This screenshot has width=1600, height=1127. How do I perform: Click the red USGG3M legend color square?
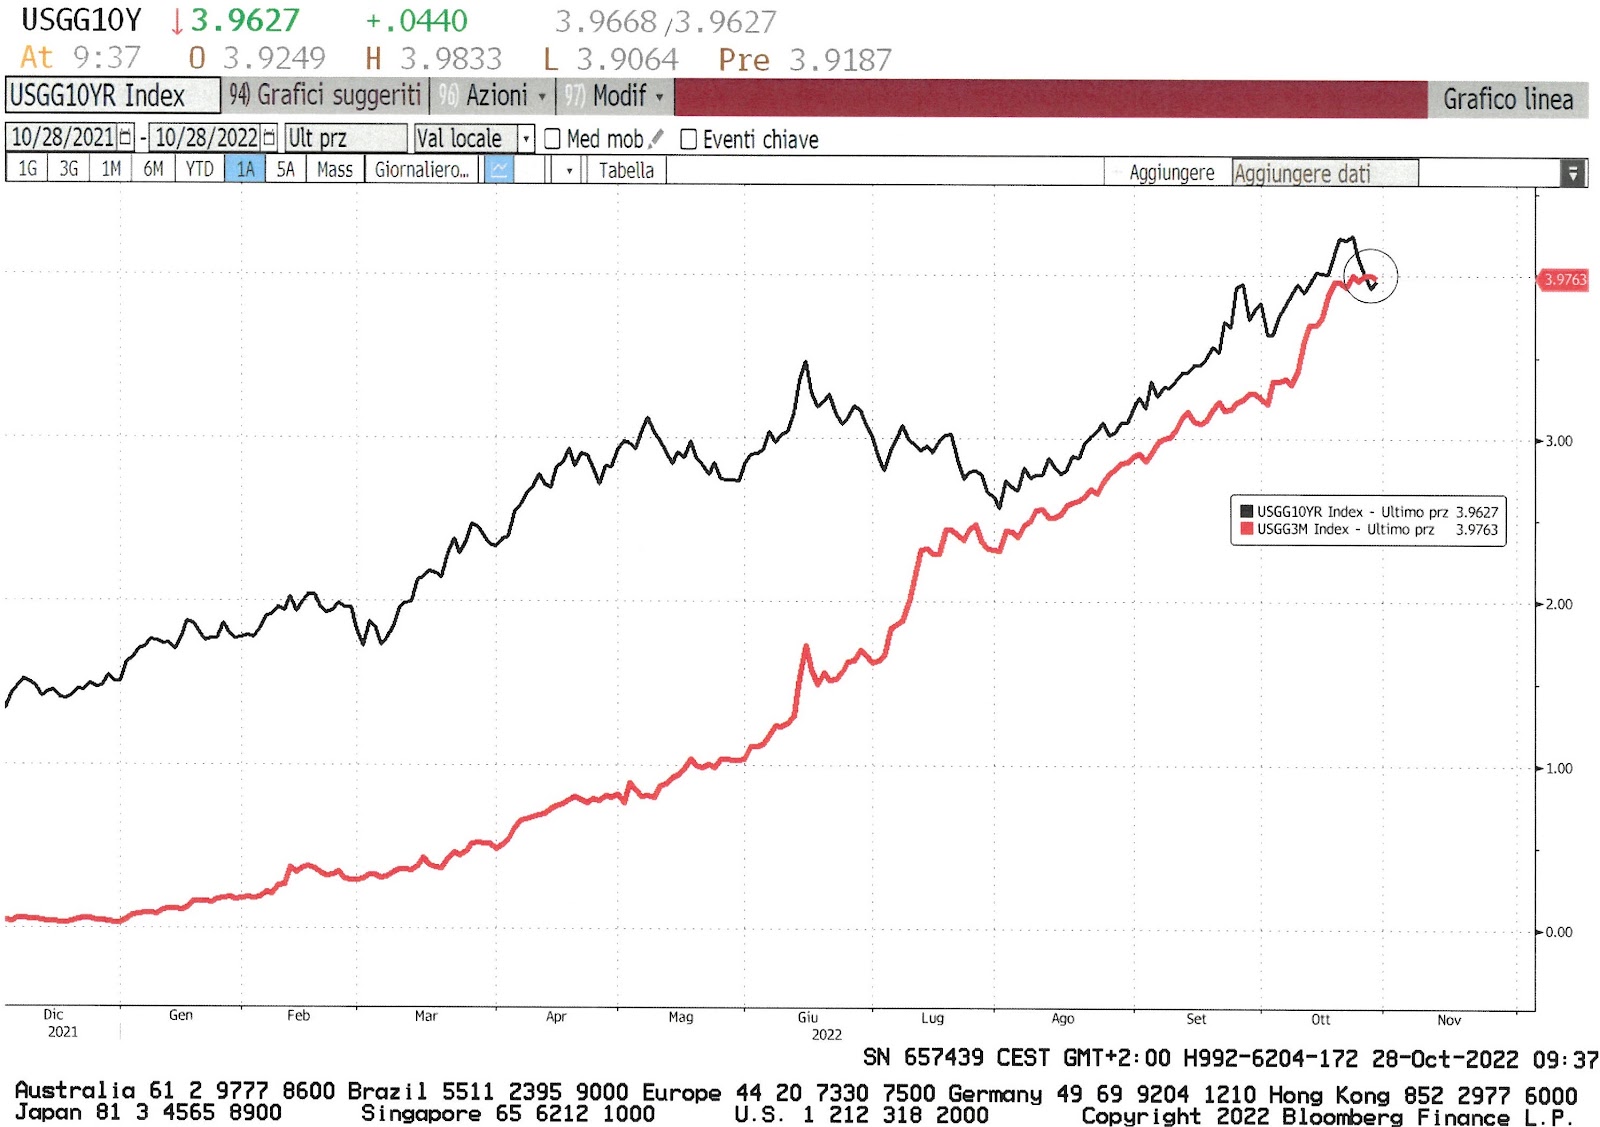tap(1246, 529)
